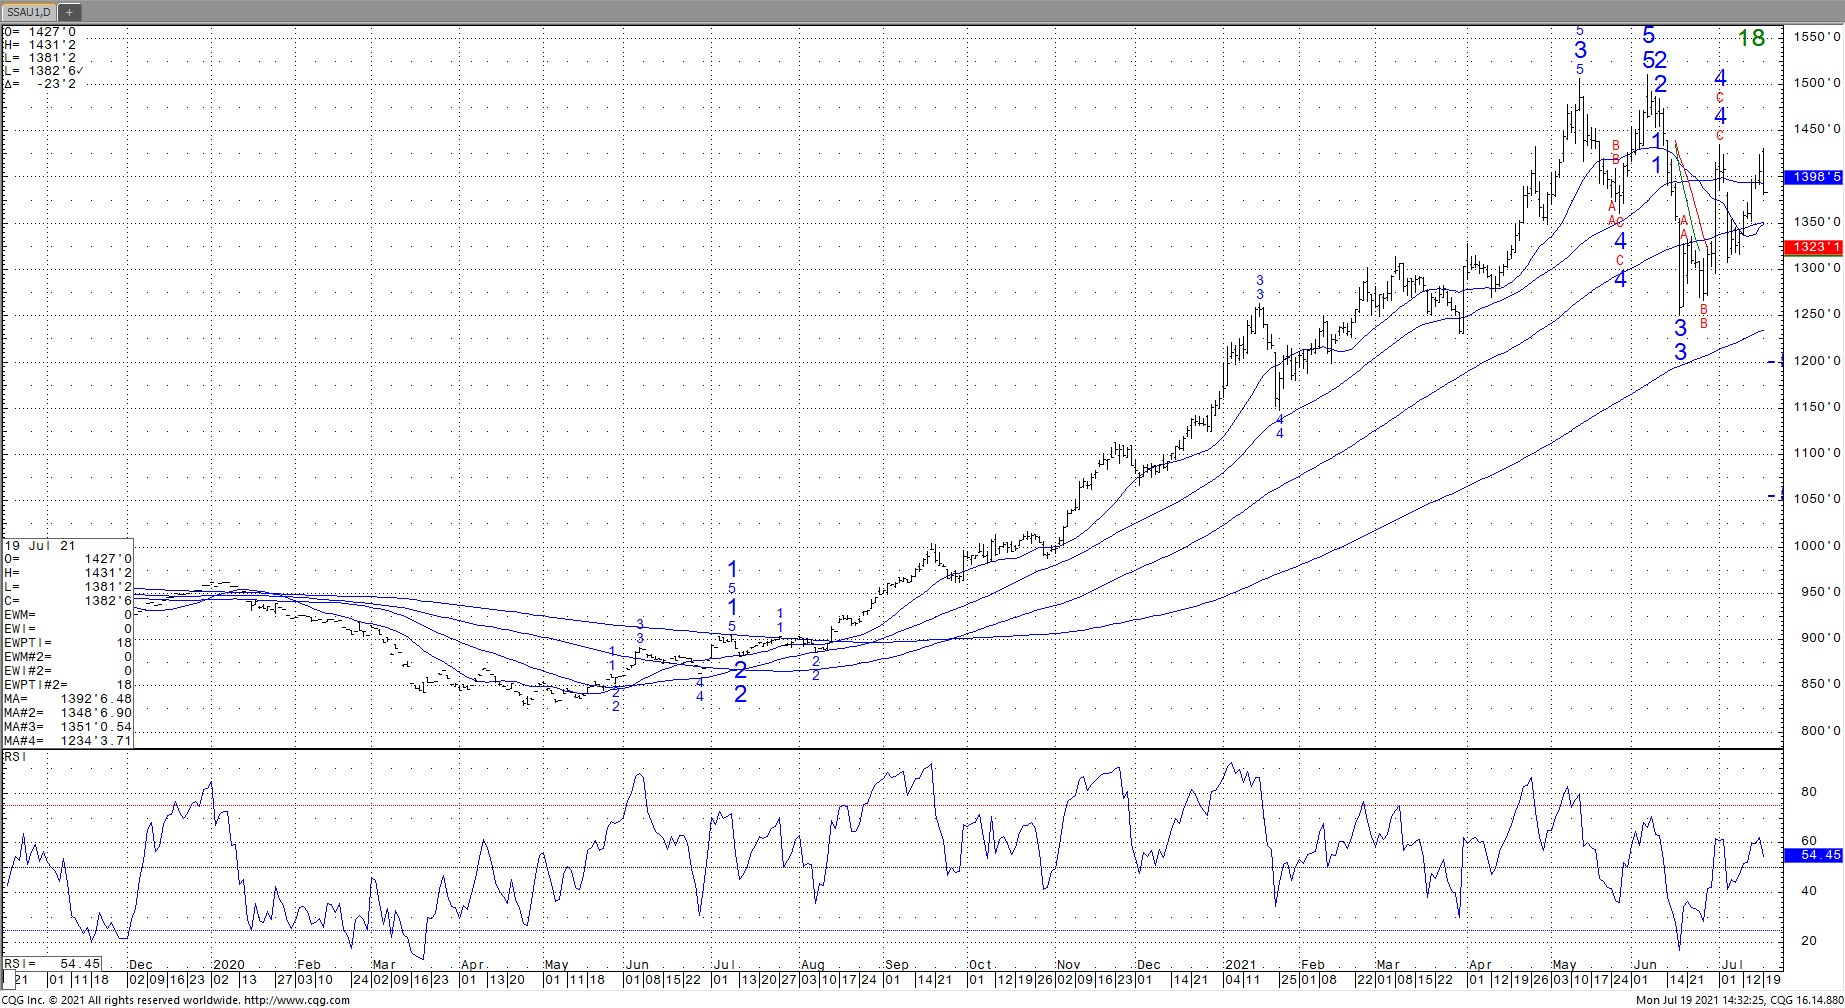Open the cqg.com link in footer

point(298,1000)
